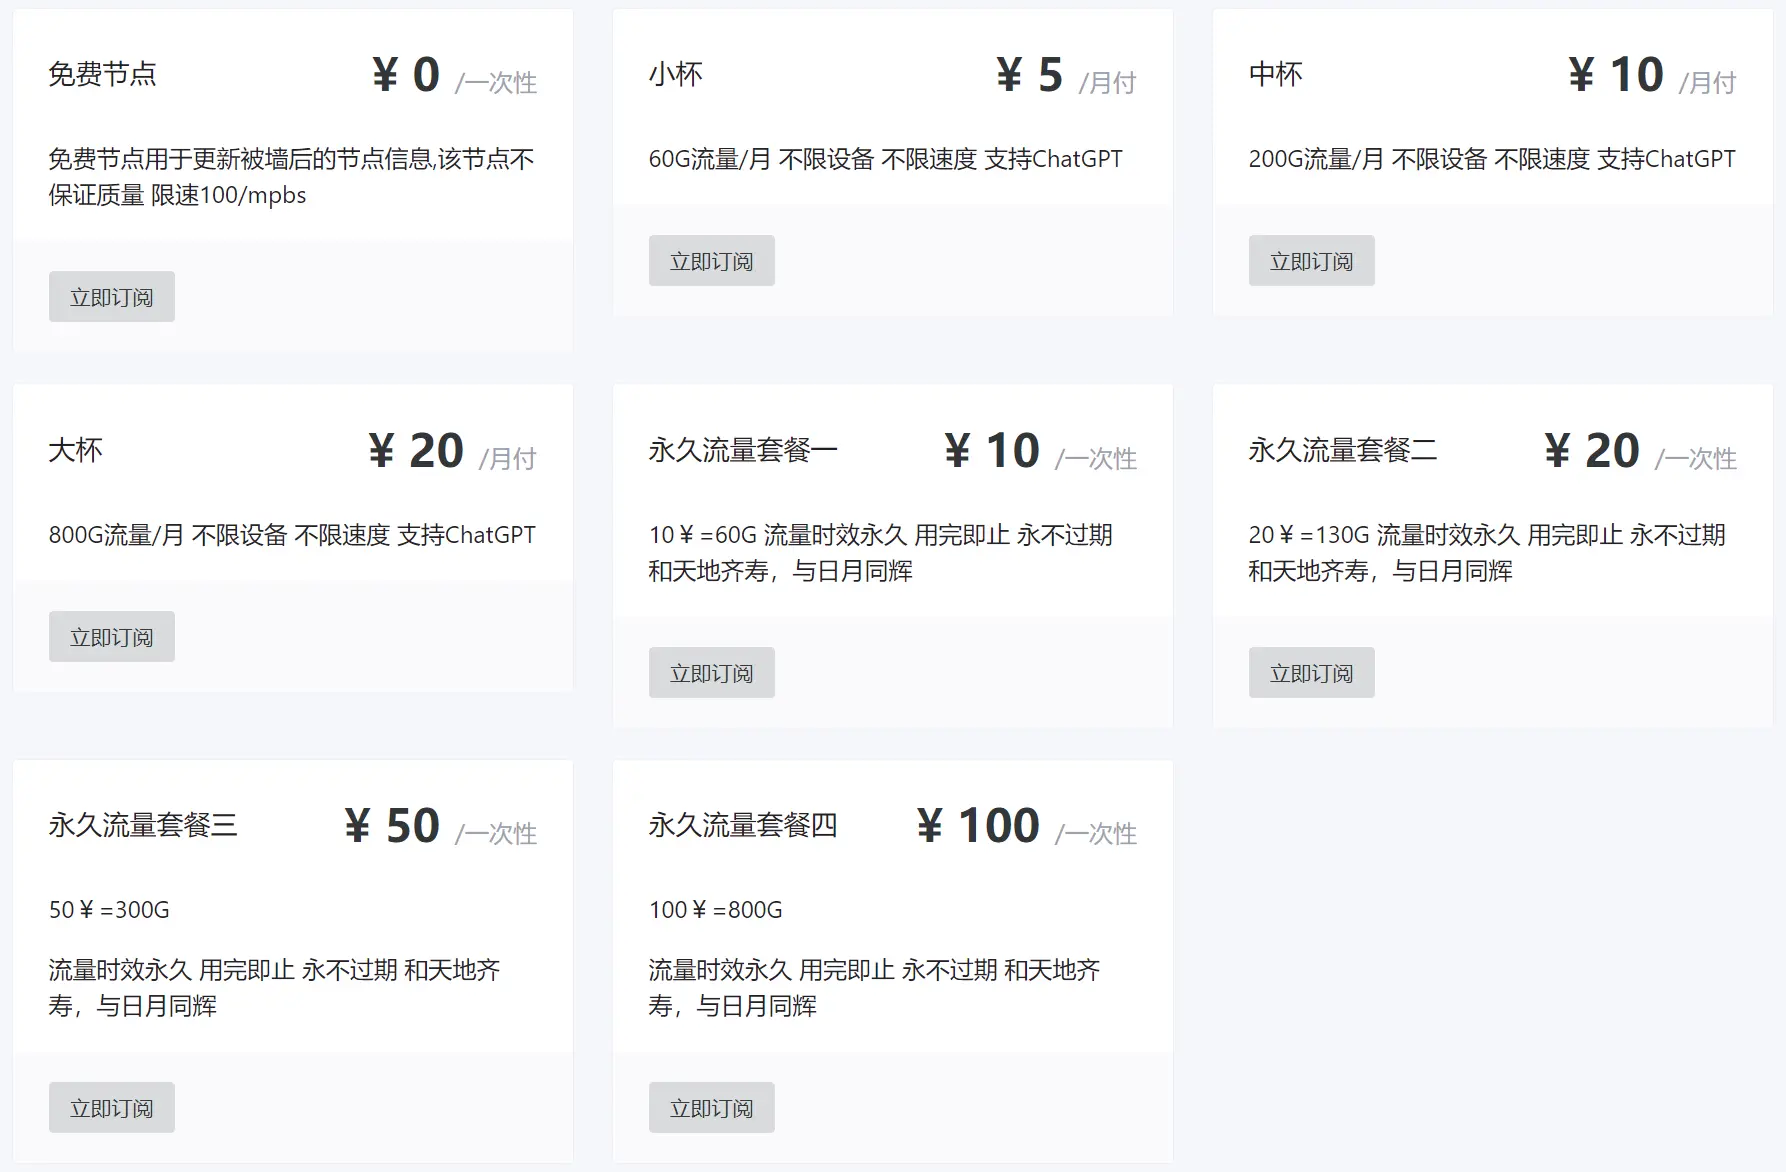Click the 800G流量/月 description text
This screenshot has width=1786, height=1172.
click(292, 535)
